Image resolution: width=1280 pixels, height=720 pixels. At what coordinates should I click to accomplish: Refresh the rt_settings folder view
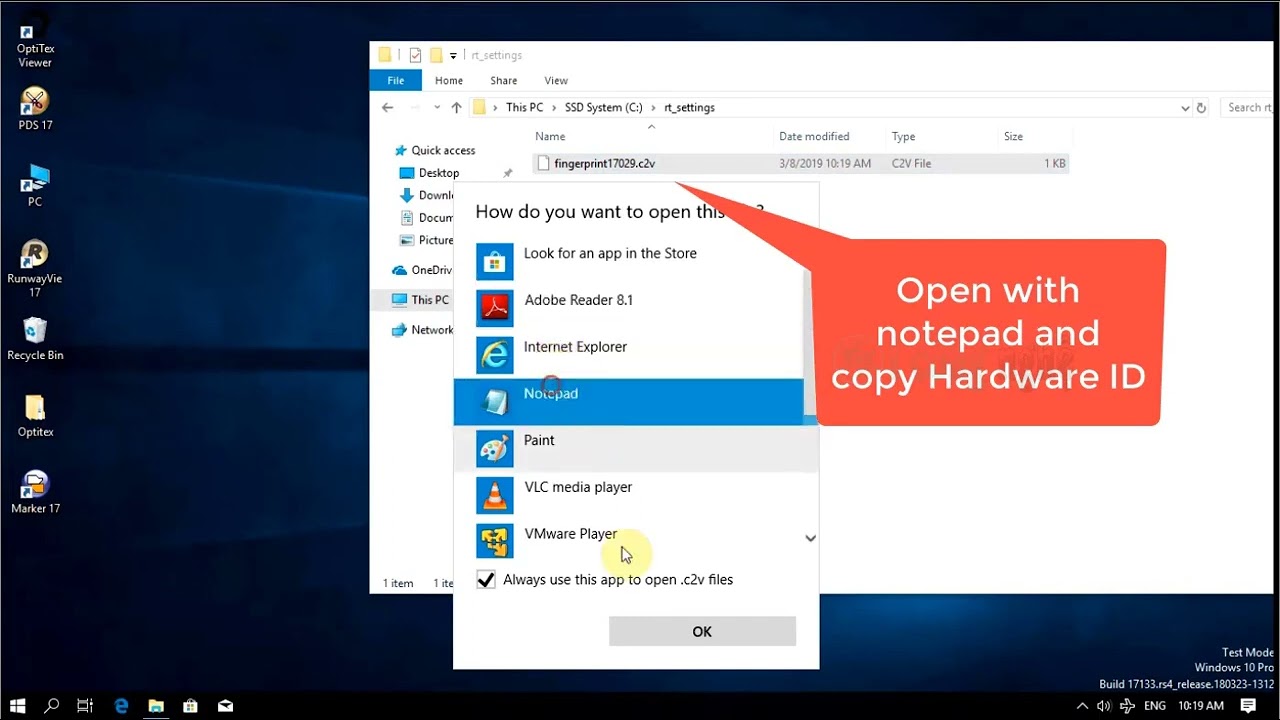pos(1202,107)
